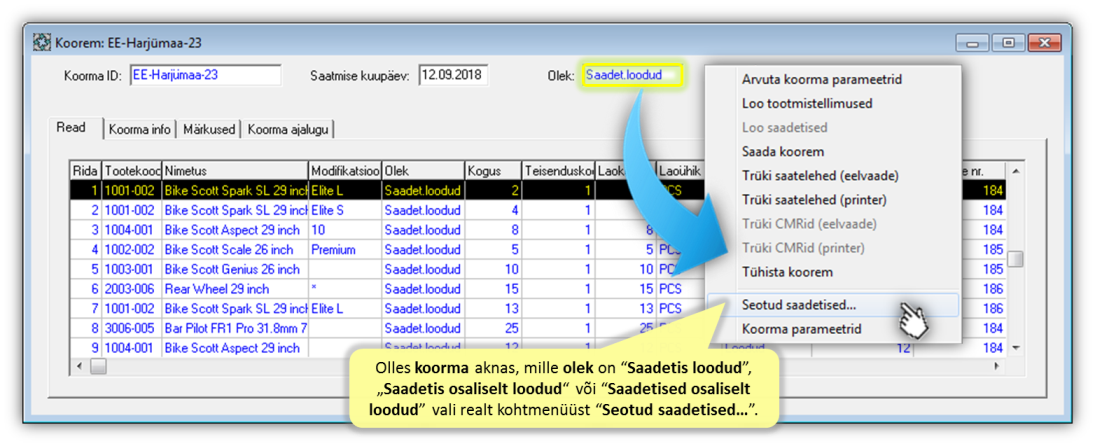Select 'Rear Wheel 29 inch' row

(x=388, y=288)
